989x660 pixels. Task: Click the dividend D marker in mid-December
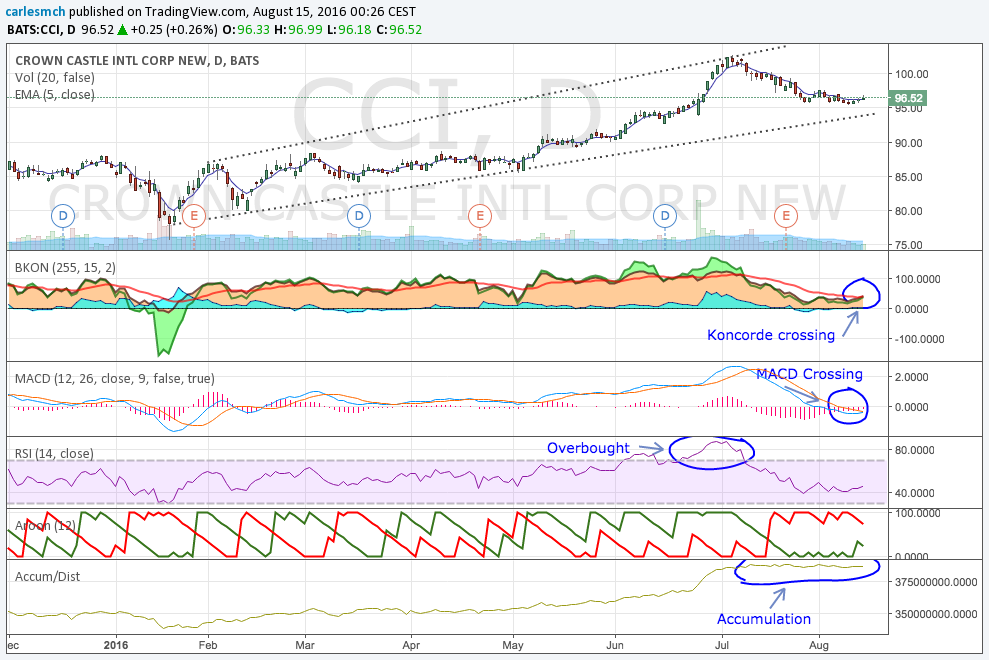click(63, 216)
